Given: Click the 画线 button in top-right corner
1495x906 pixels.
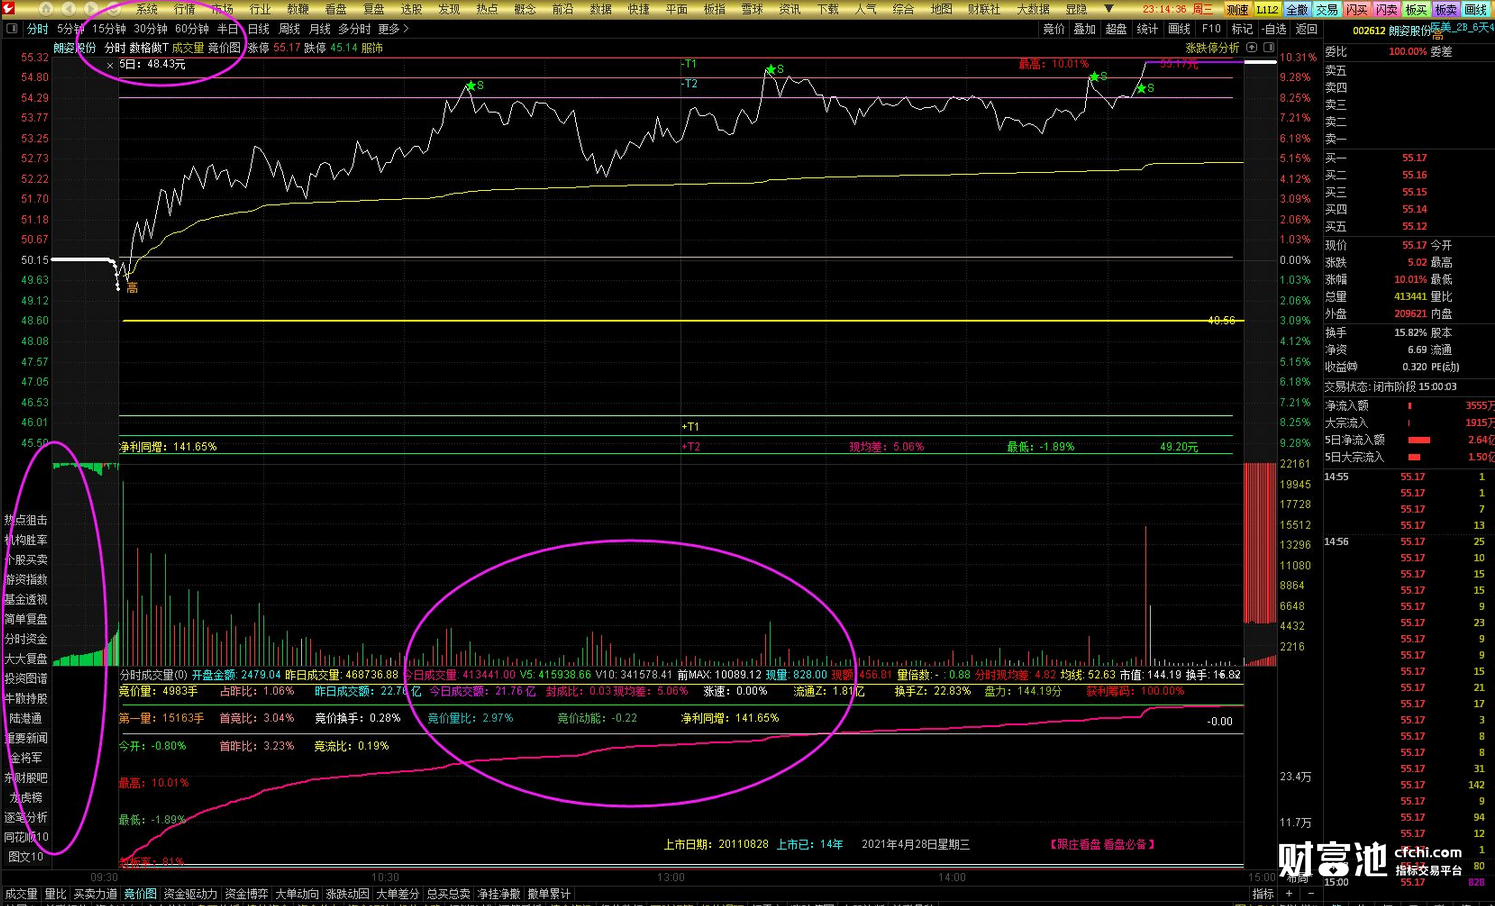Looking at the screenshot, I should tap(1477, 9).
